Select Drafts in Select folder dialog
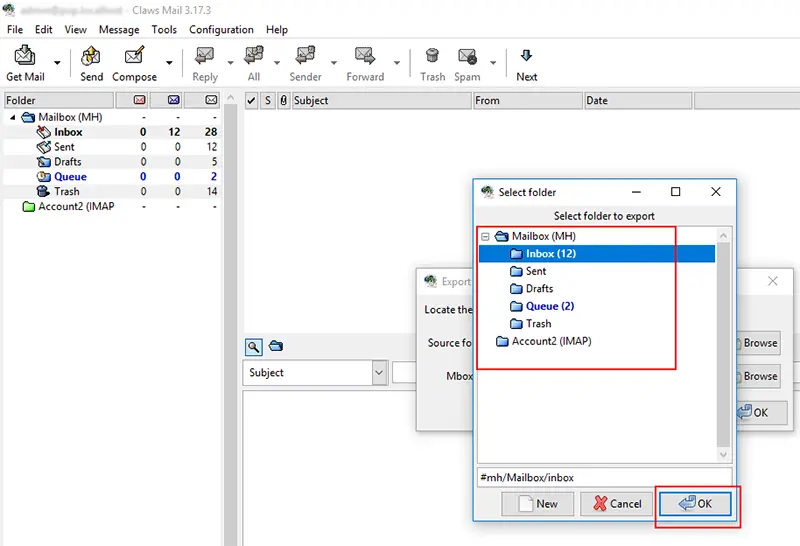800x546 pixels. [x=539, y=288]
